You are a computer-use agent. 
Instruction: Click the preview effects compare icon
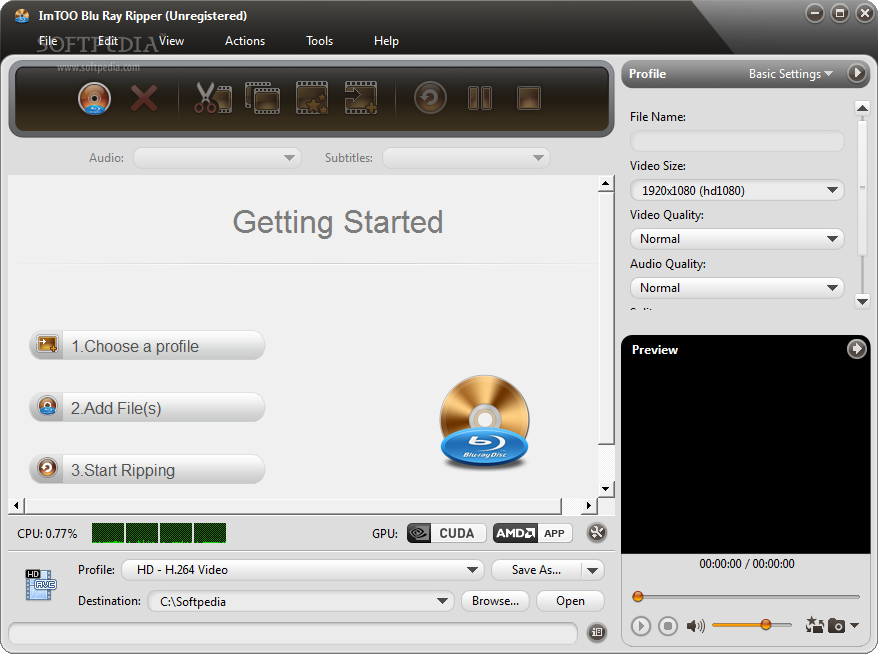(x=815, y=625)
